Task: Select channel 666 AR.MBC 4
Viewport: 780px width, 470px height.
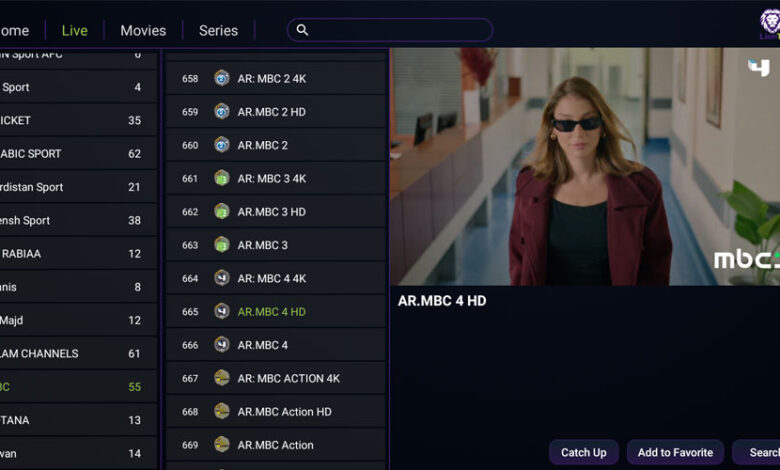Action: point(276,345)
